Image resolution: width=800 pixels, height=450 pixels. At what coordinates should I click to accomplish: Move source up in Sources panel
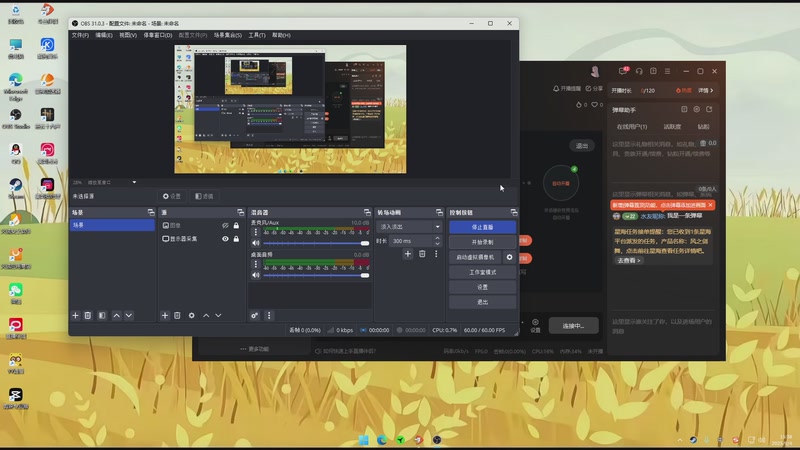(206, 316)
